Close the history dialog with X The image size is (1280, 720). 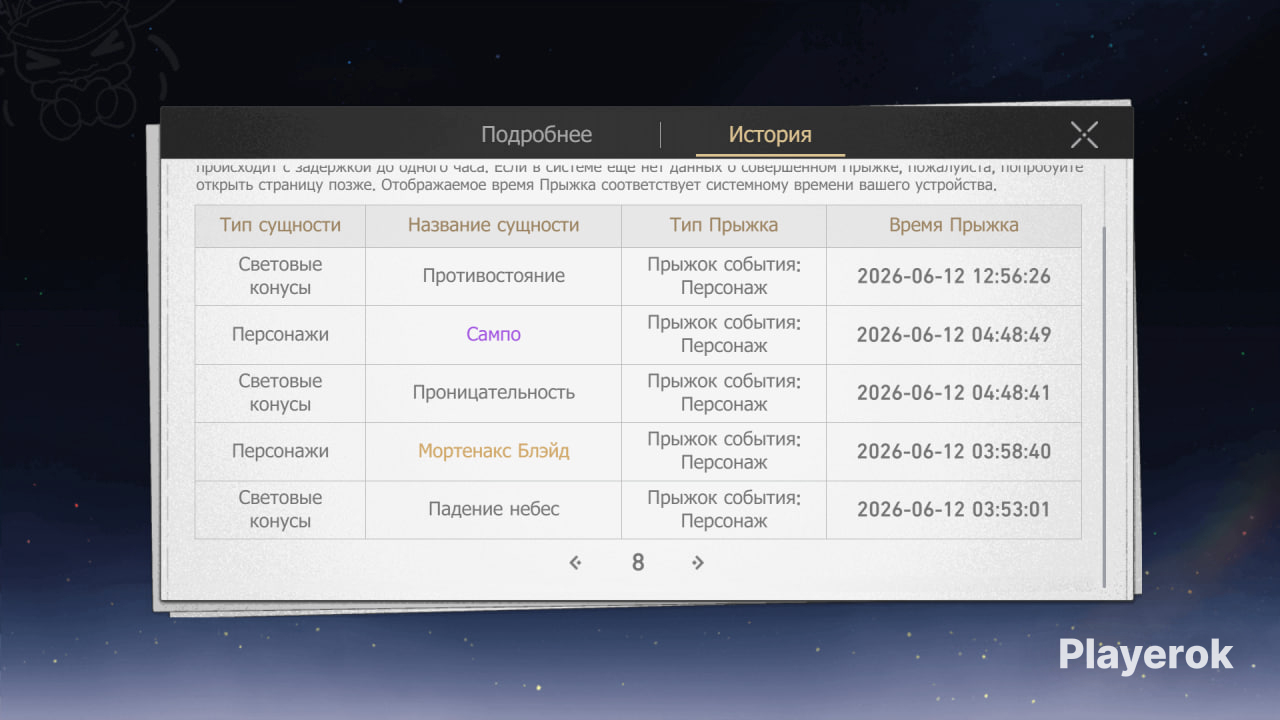coord(1084,135)
